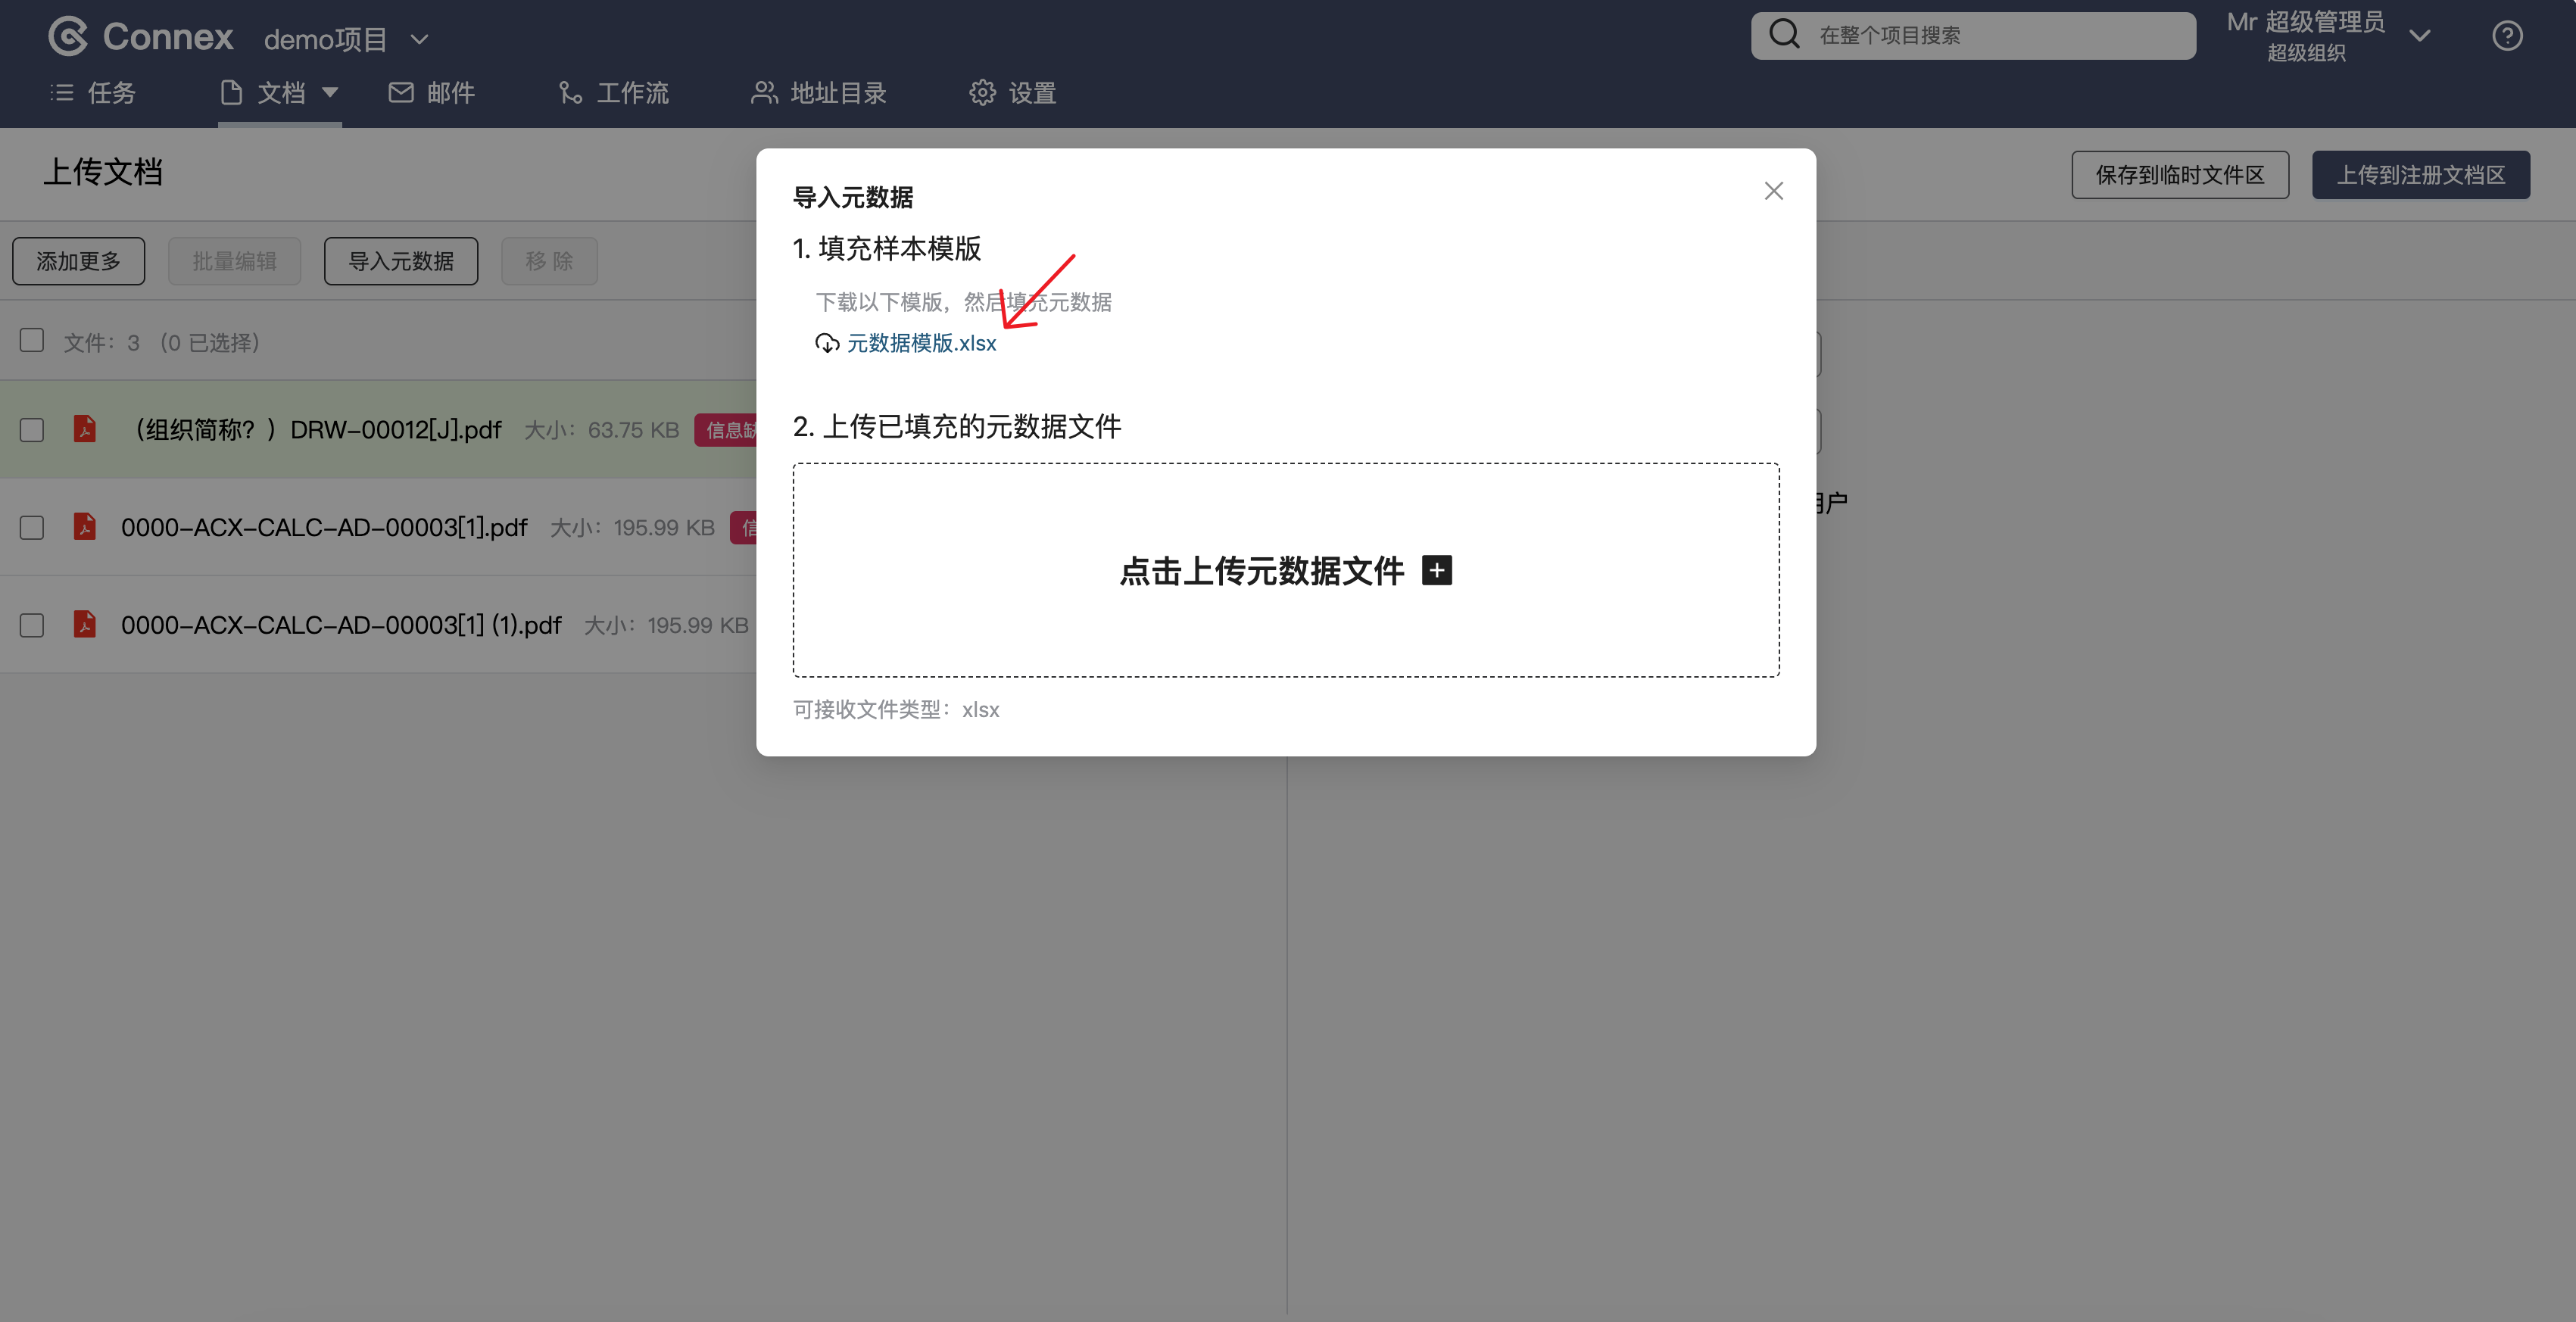Open the 任务 menu
Screen dimensions: 2576x1322
click(x=93, y=93)
